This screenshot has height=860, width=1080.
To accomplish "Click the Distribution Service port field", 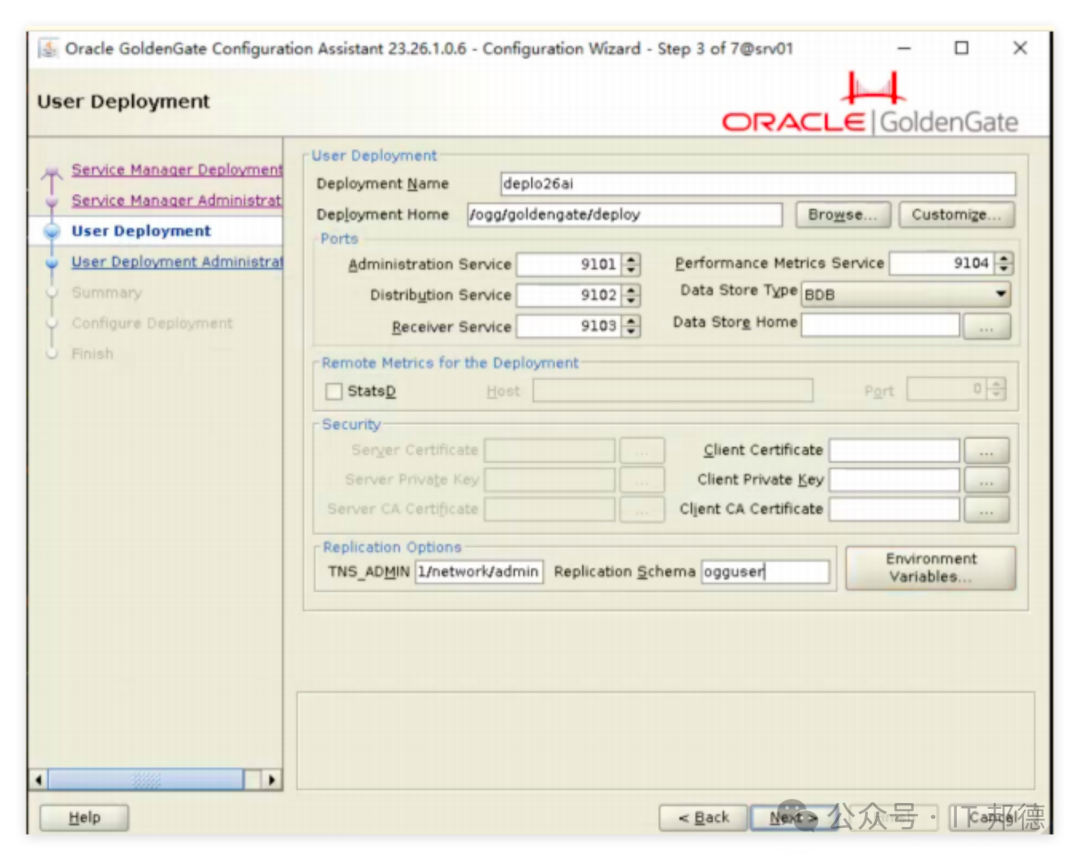I will 569,295.
